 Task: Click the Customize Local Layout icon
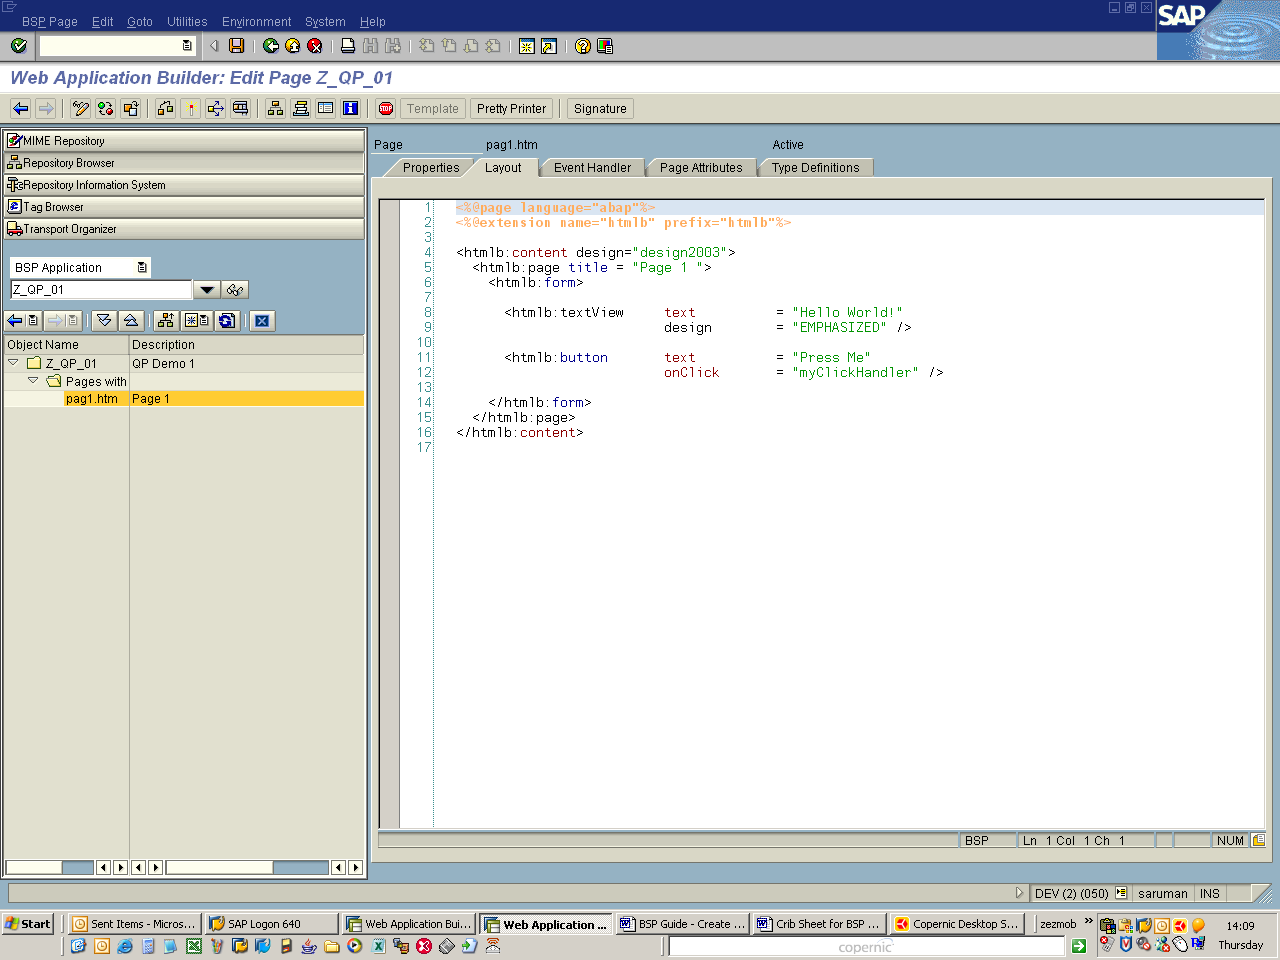point(605,46)
